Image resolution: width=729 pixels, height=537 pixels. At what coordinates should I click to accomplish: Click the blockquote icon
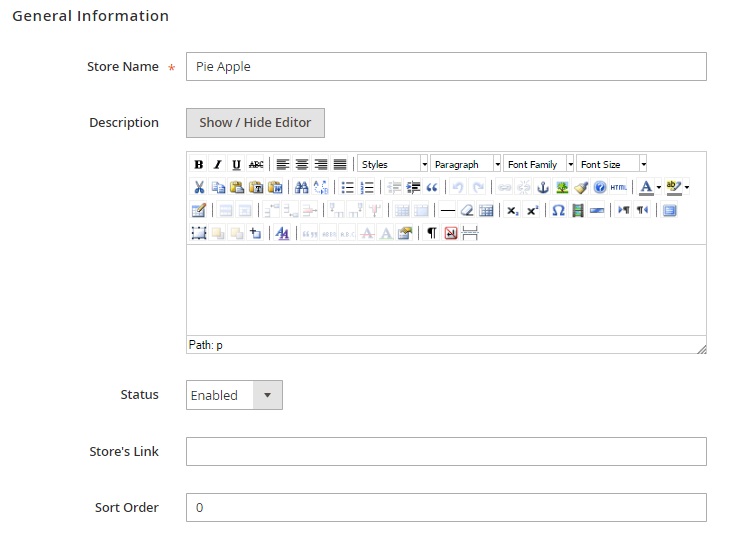[432, 187]
